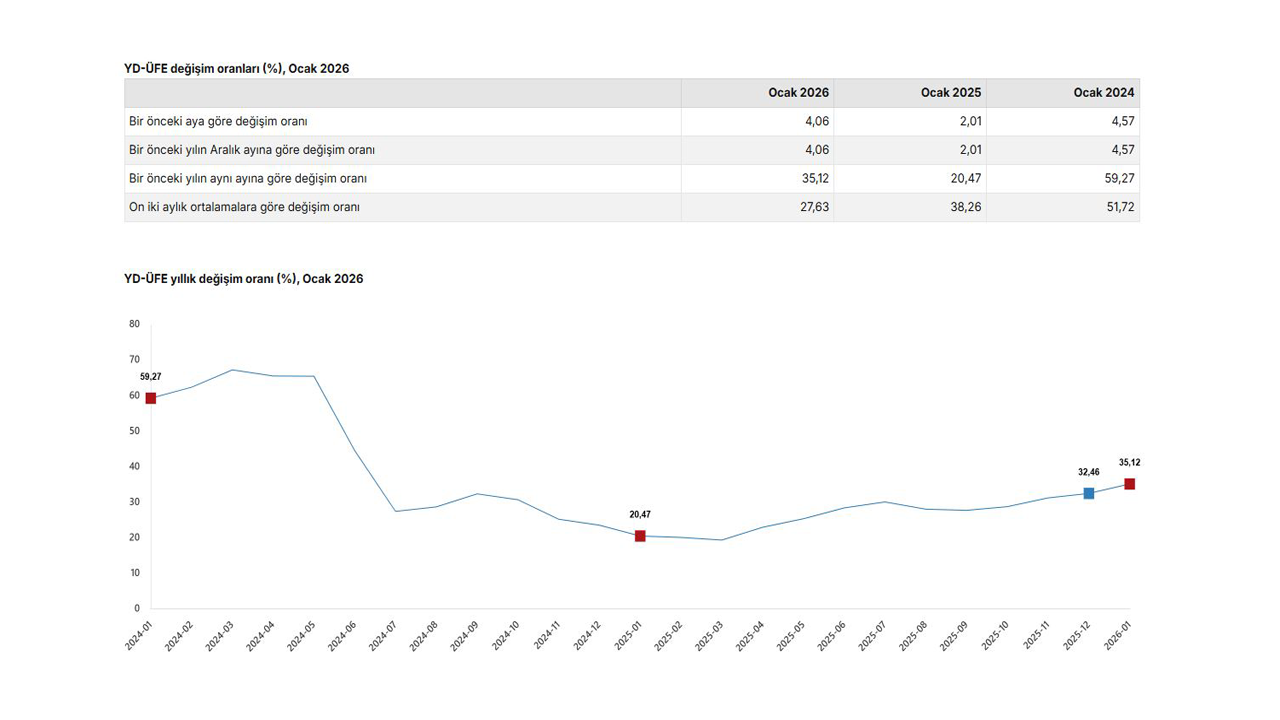
Task: Select the Ocak 2025 column header
Action: pyautogui.click(x=951, y=93)
